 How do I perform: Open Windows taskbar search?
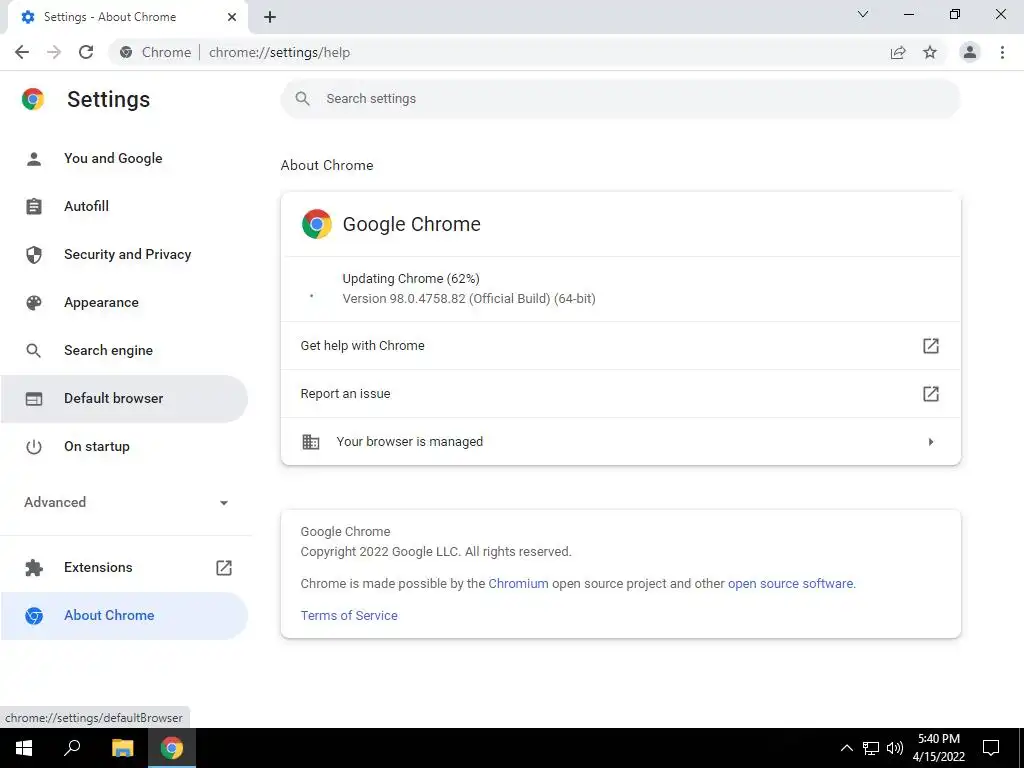72,748
